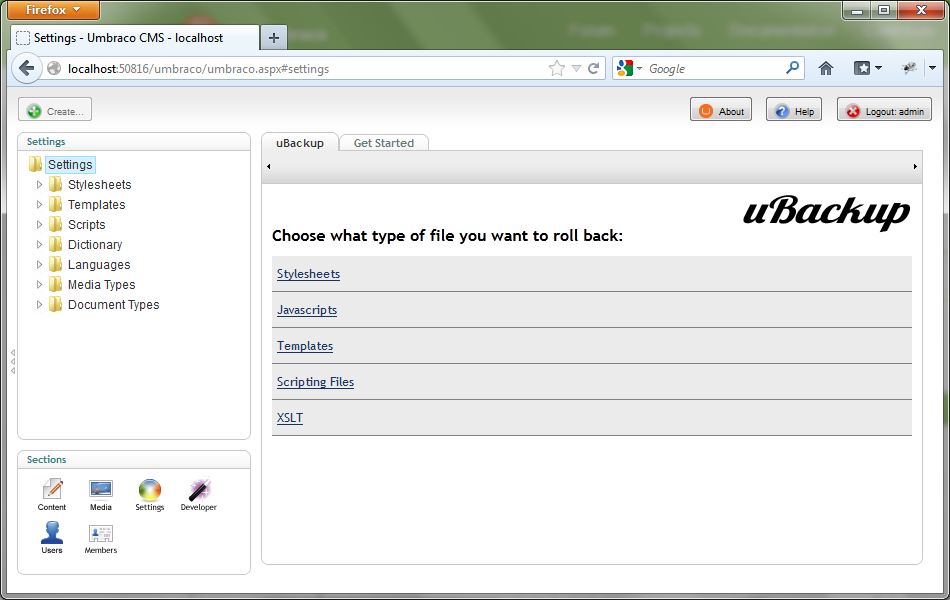Click the Stylesheets folder icon in tree
This screenshot has height=600, width=950.
pos(56,184)
